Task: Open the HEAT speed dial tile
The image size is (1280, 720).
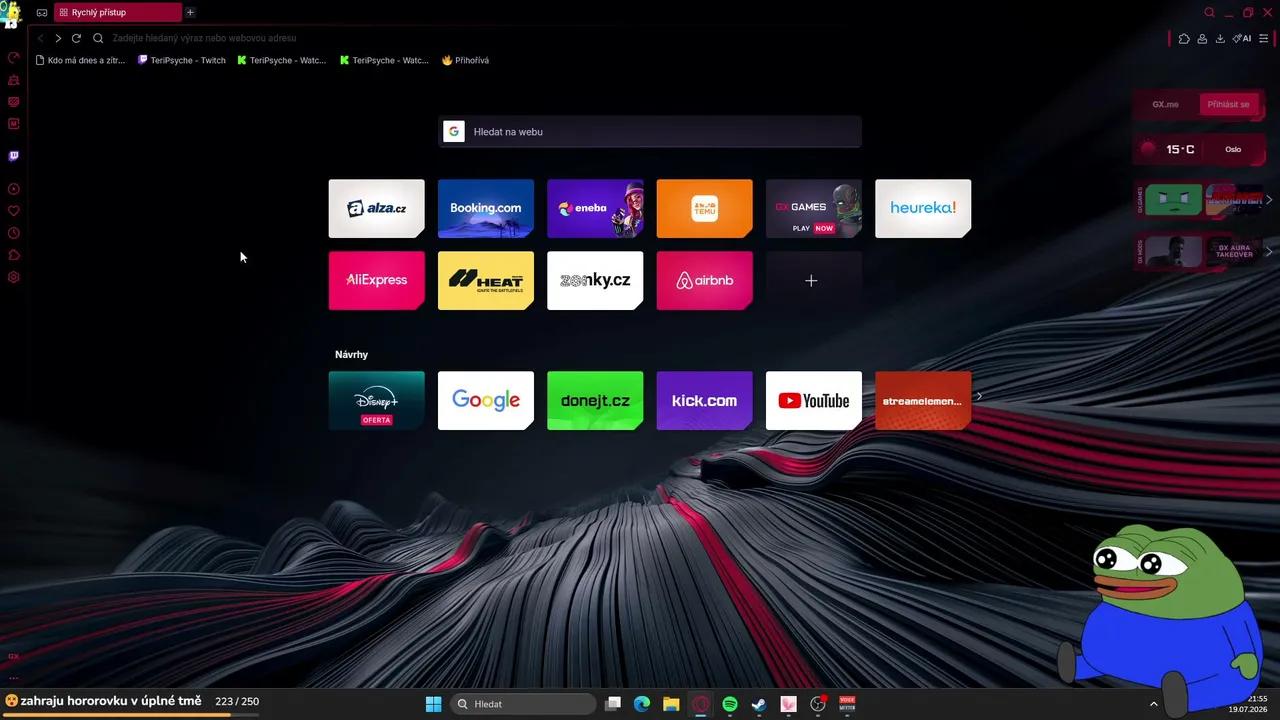Action: [x=486, y=280]
